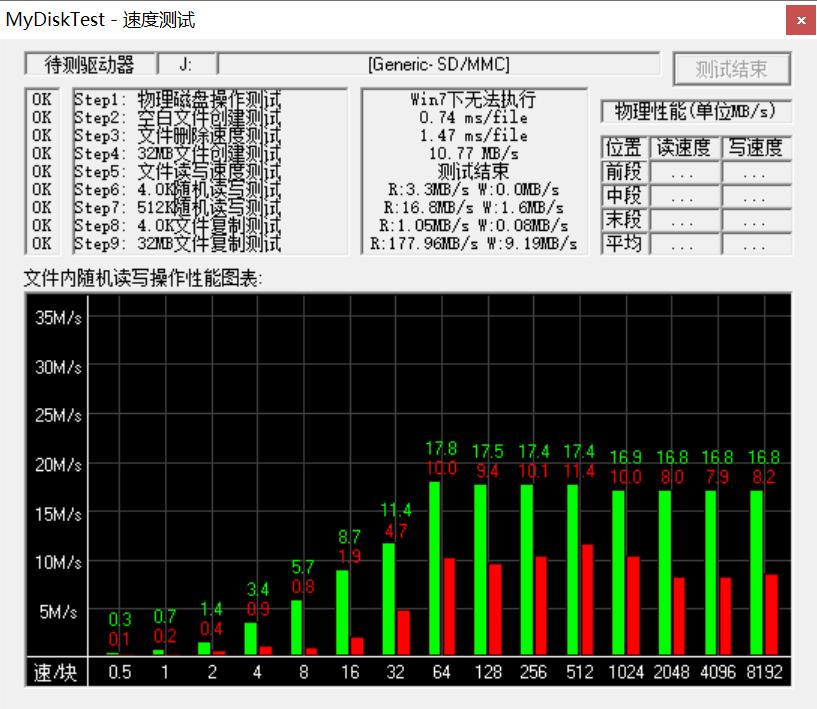Click the R:177.96MB/s W:9.19MB/s result line
Viewport: 817px width, 709px height.
coord(473,244)
